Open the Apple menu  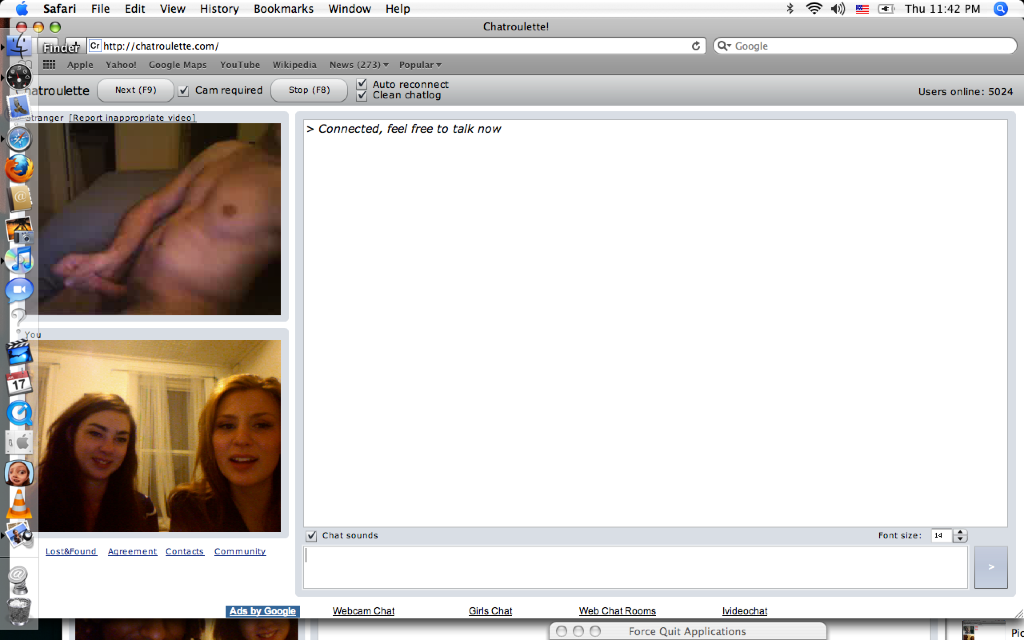[22, 8]
